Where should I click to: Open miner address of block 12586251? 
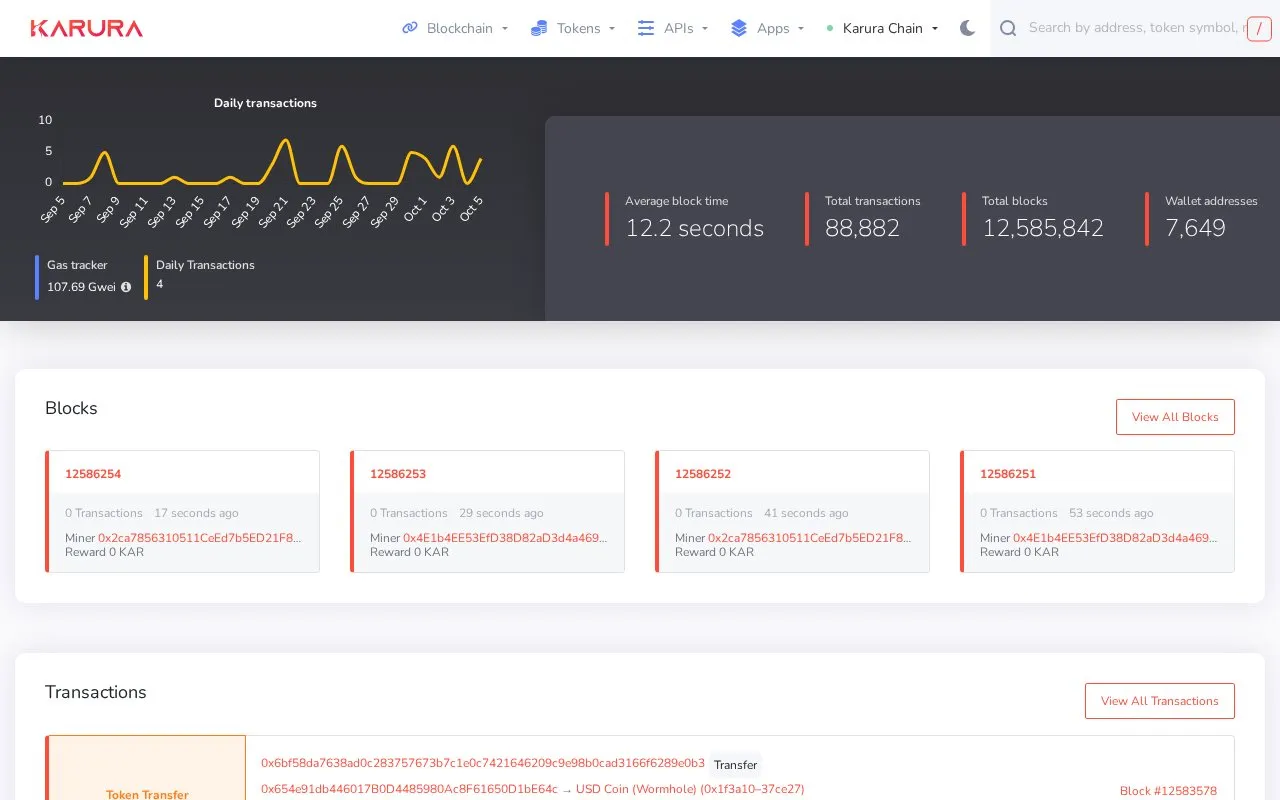coord(1115,538)
